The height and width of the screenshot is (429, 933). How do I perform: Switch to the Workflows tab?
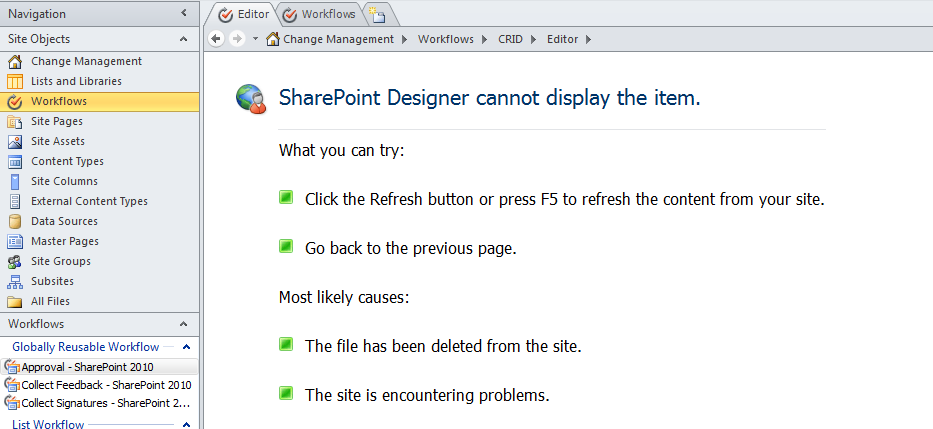point(320,15)
